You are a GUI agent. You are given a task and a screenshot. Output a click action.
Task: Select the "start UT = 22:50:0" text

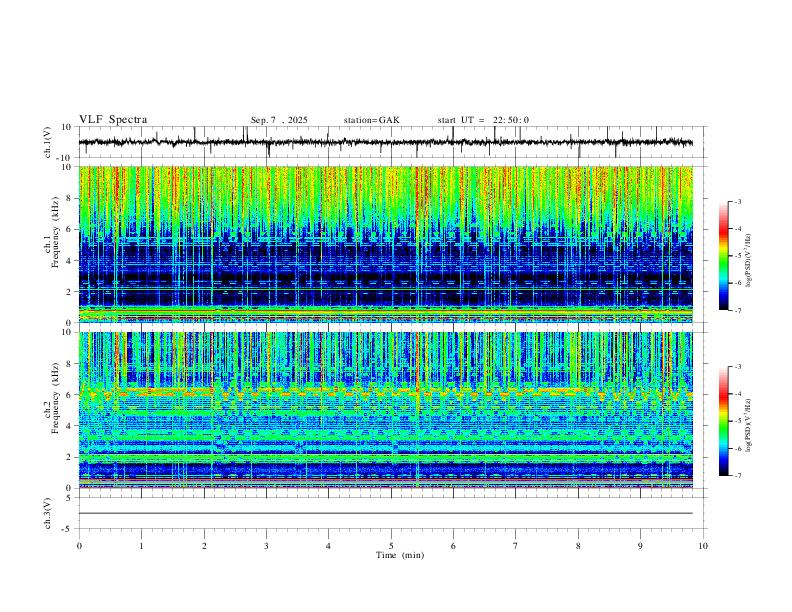click(x=483, y=120)
